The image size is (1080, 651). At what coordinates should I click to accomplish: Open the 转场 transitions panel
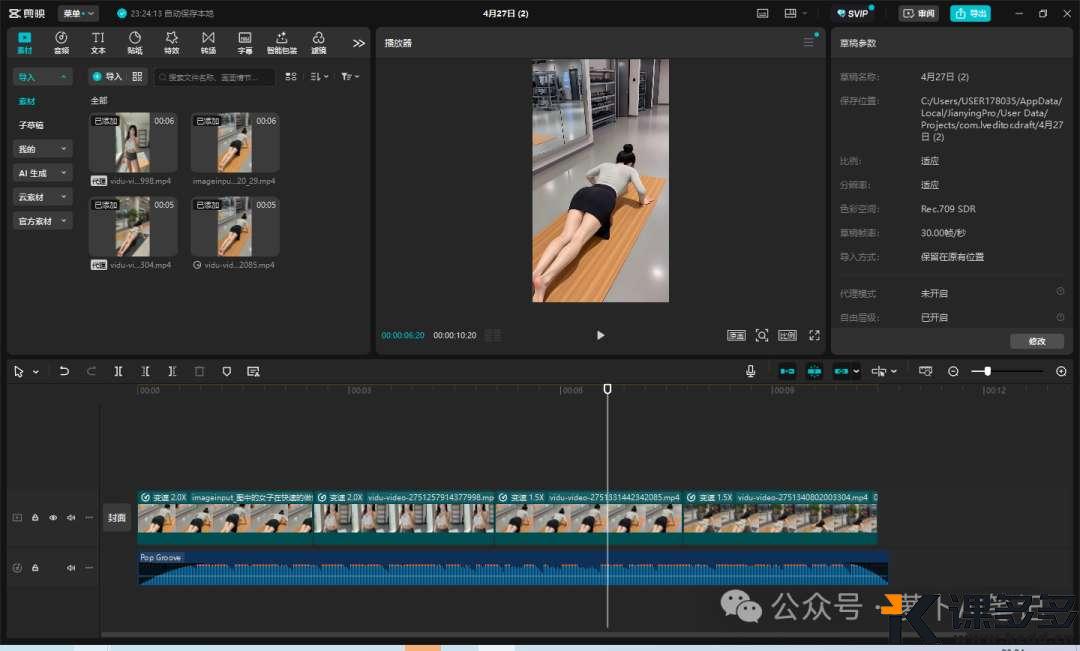208,42
